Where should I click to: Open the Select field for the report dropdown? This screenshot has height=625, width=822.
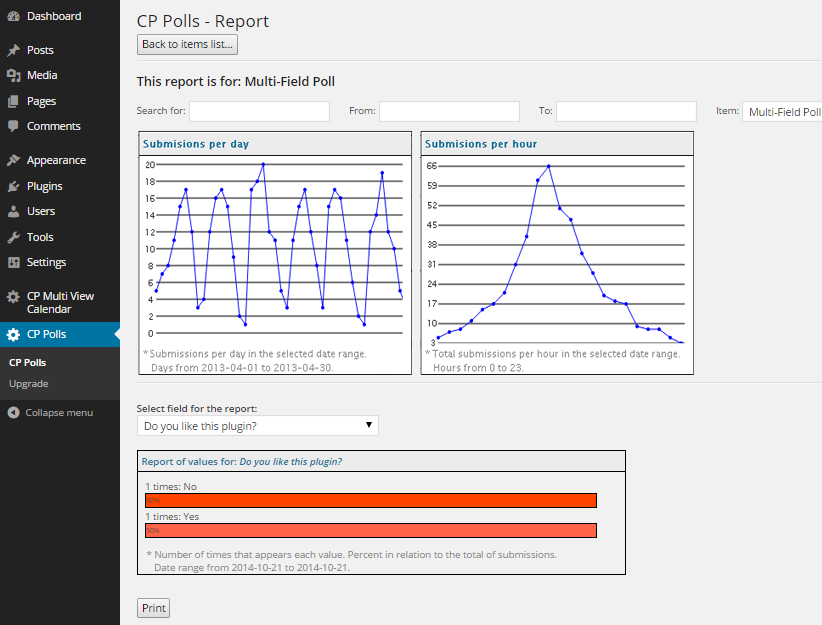[x=257, y=426]
